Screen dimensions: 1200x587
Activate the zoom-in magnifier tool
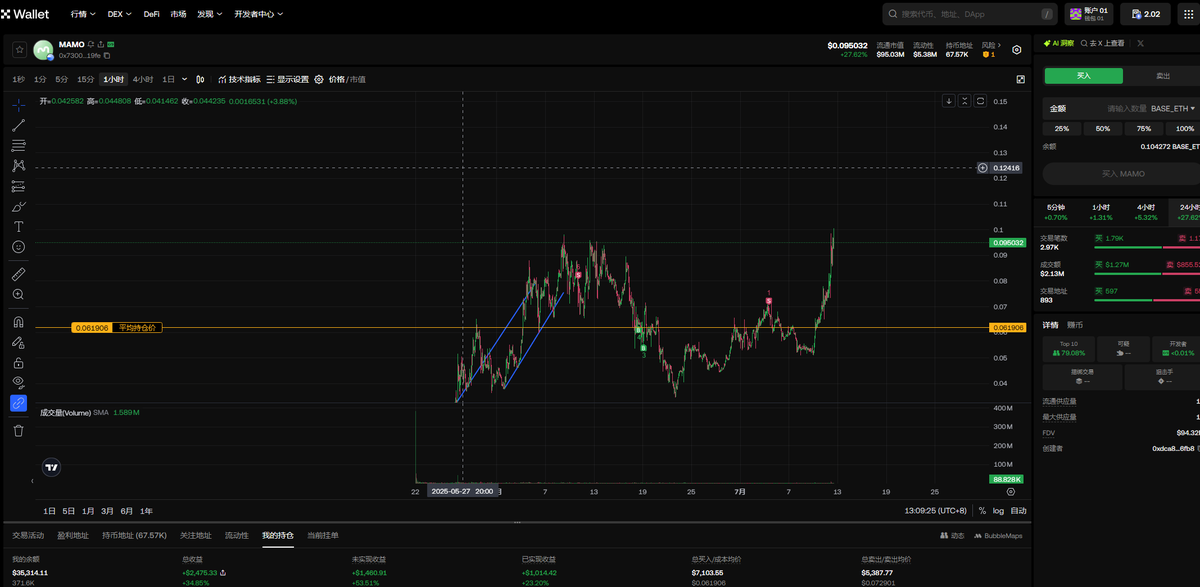click(x=18, y=295)
